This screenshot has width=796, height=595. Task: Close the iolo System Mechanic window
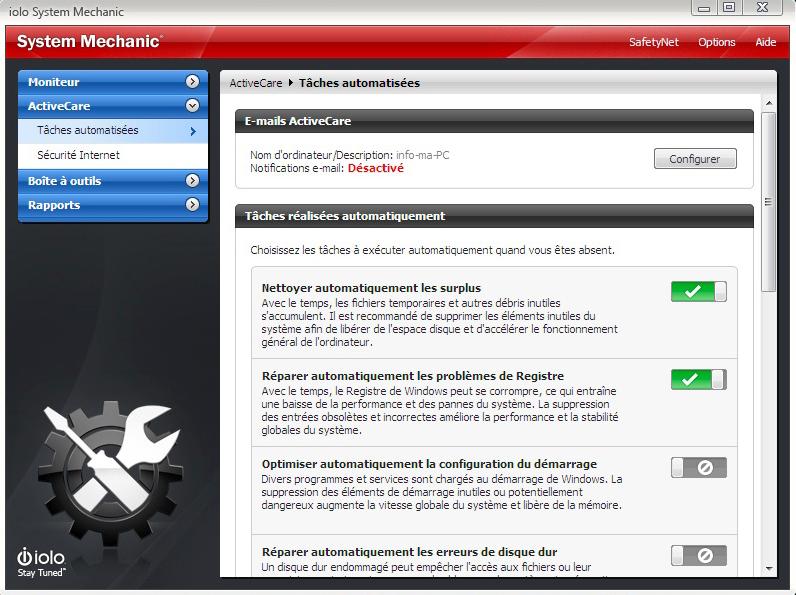click(762, 8)
